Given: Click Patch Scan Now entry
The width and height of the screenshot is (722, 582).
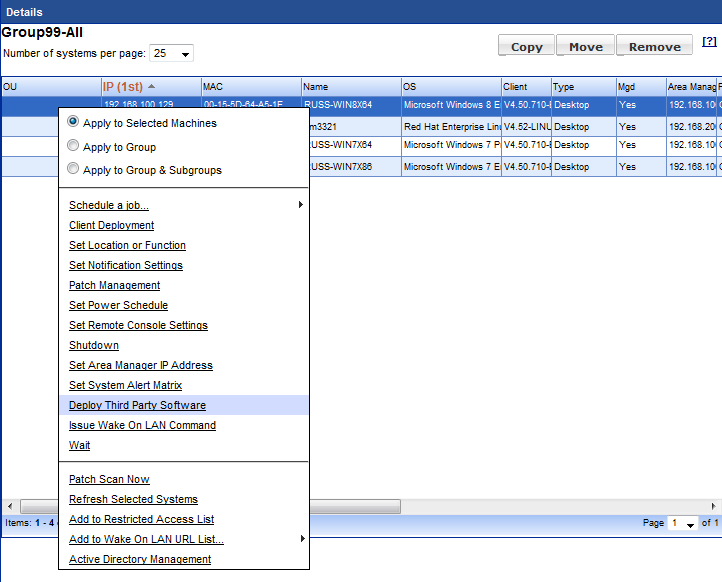Looking at the screenshot, I should [x=109, y=479].
